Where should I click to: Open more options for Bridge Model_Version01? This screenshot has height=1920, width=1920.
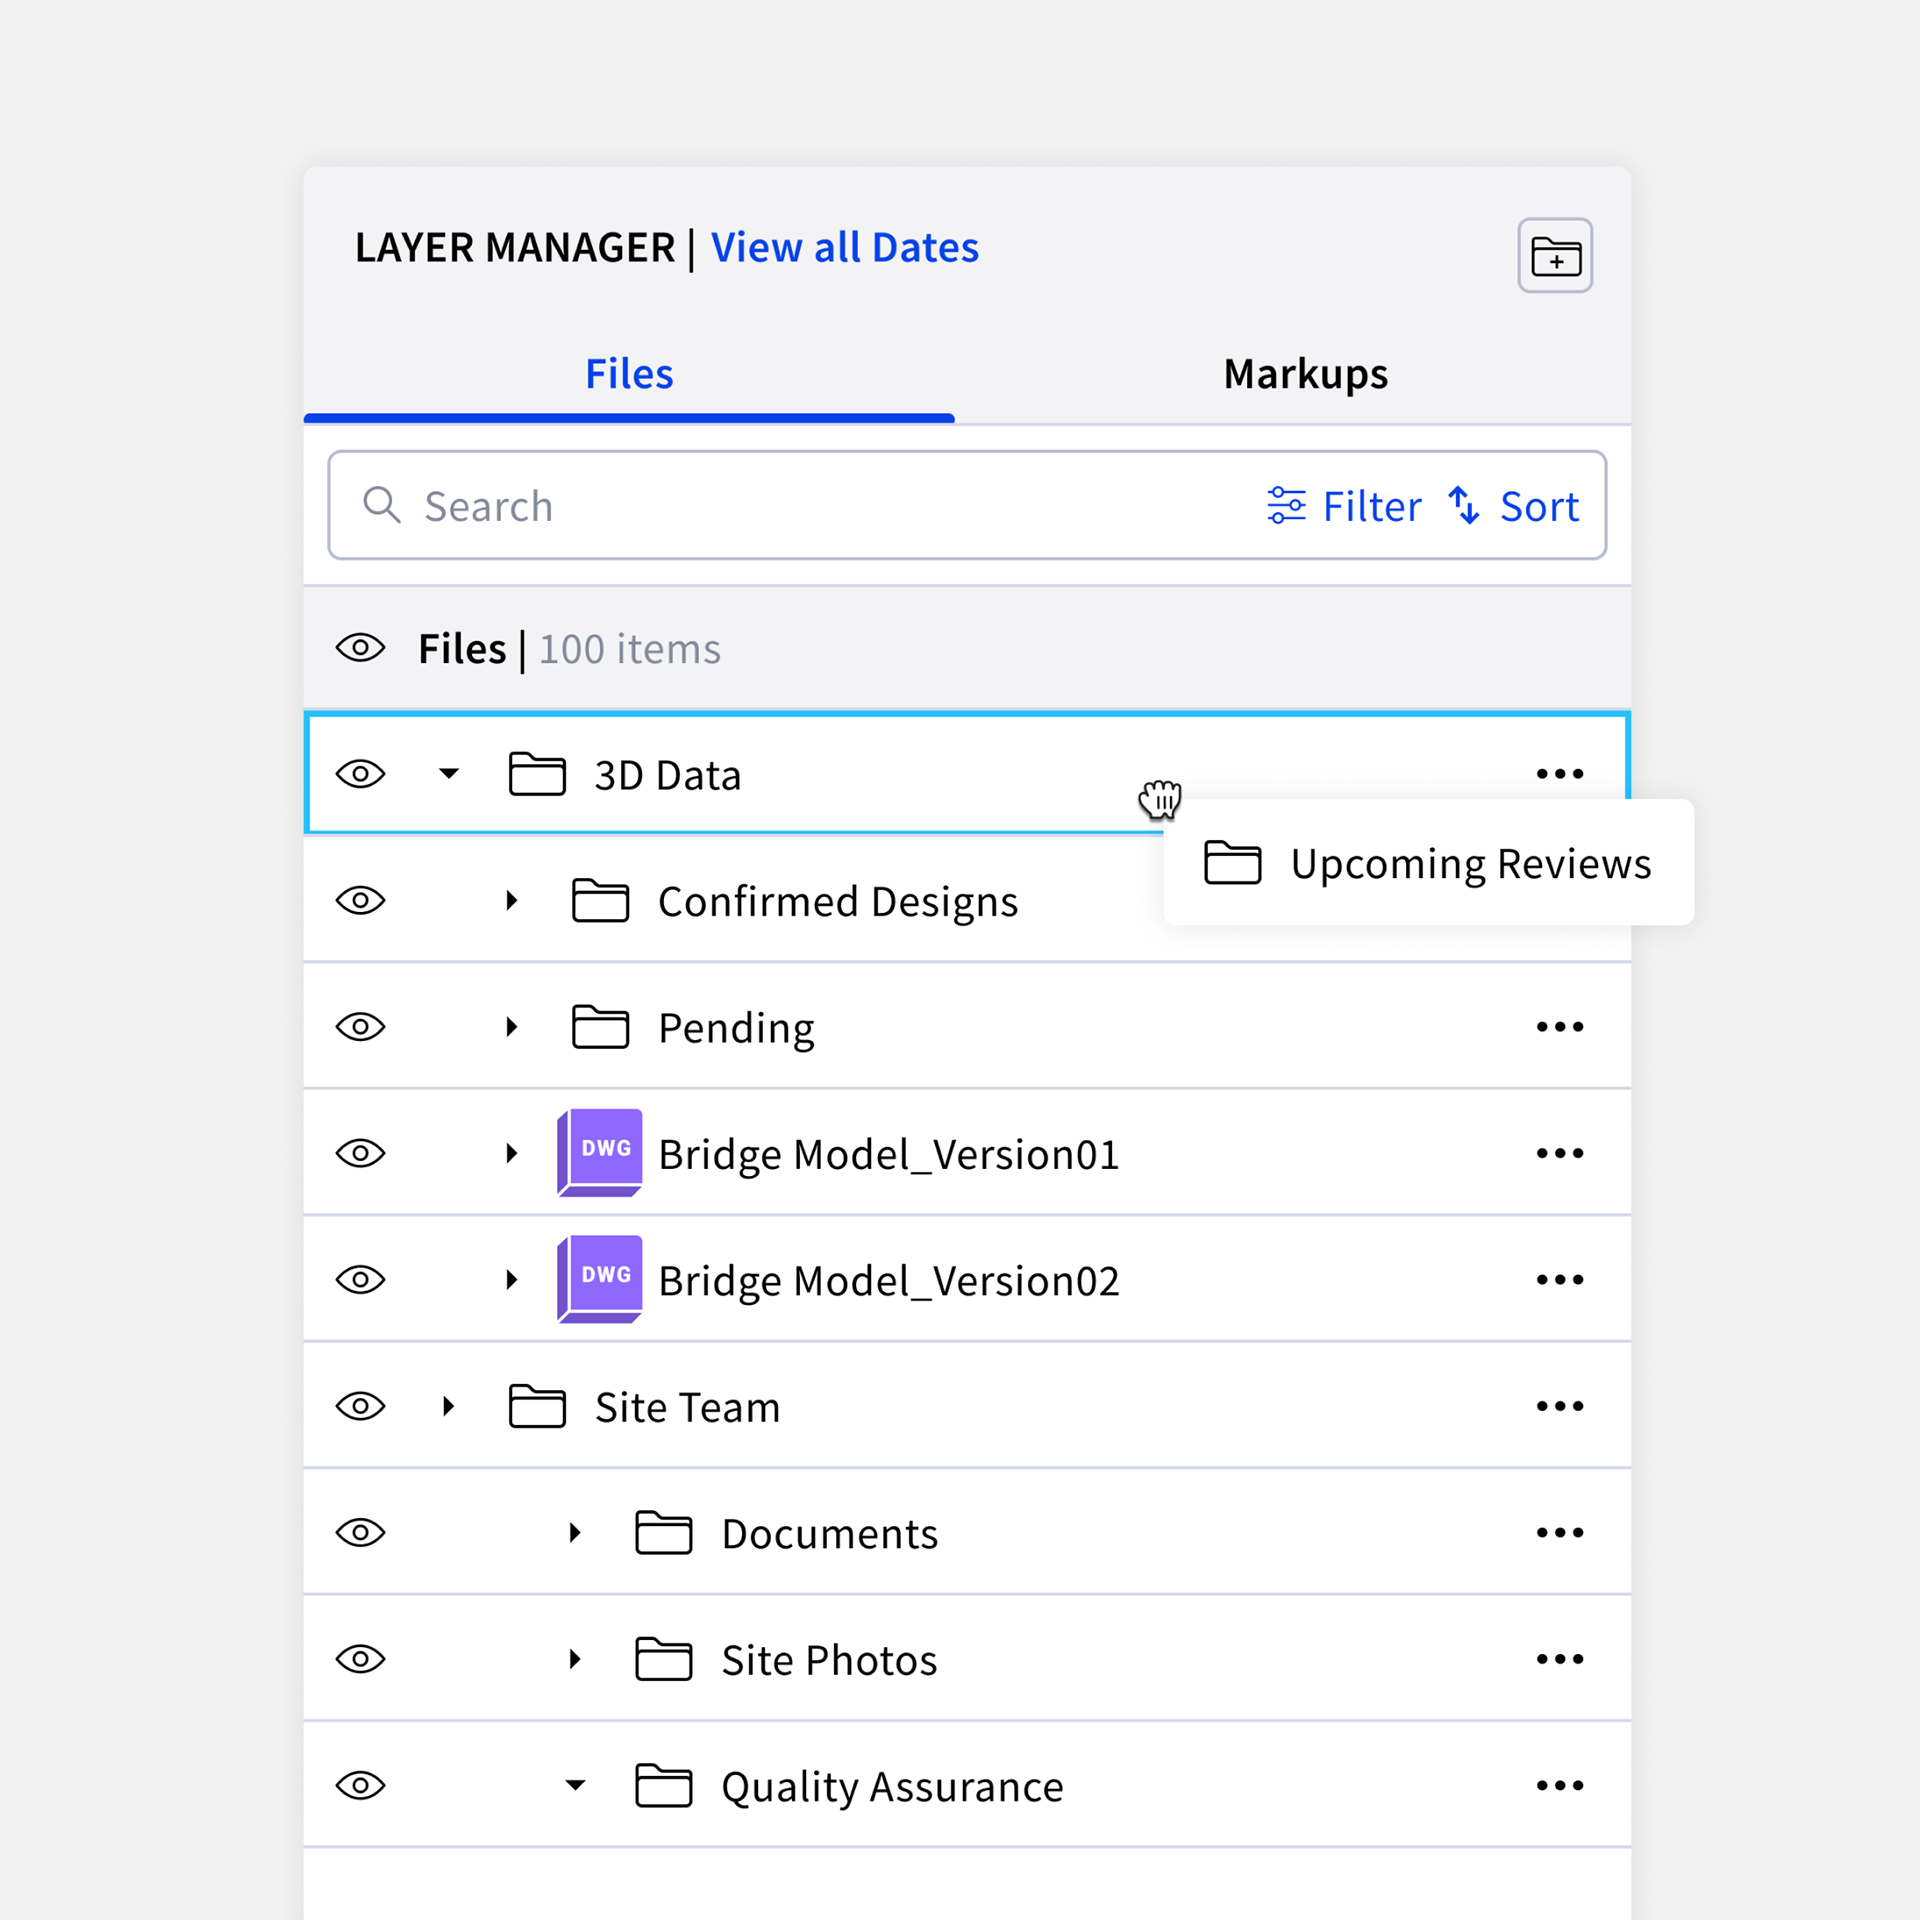coord(1560,1153)
